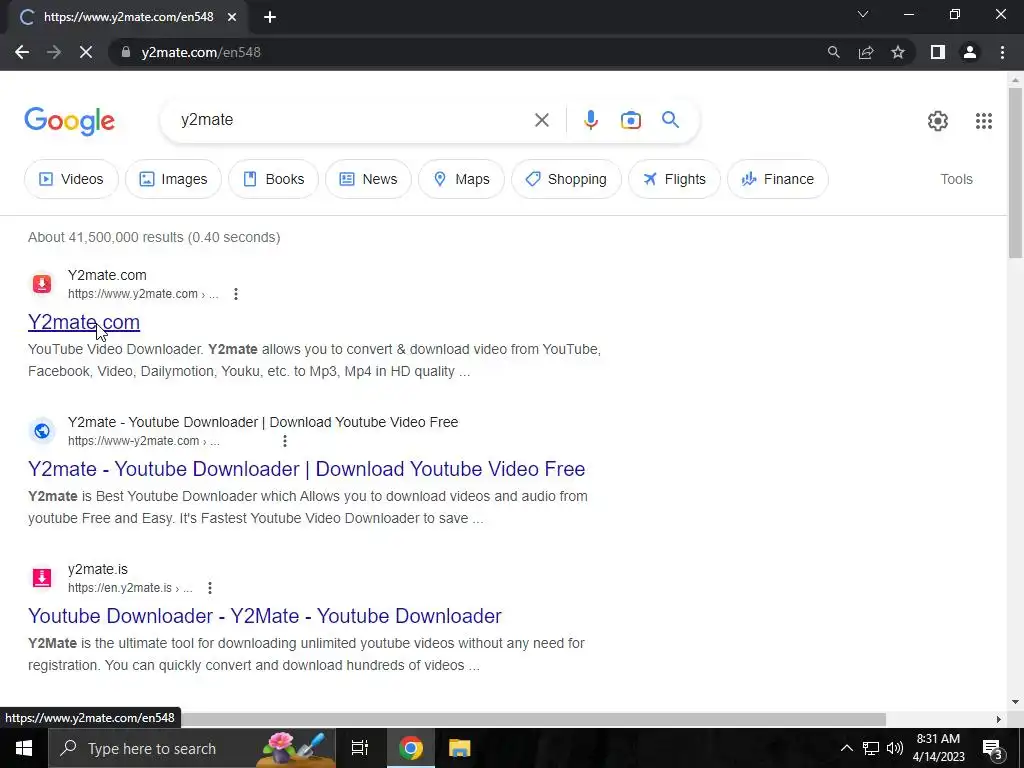Screen dimensions: 1024x768
Task: Open the notification center icon
Action: click(x=993, y=748)
